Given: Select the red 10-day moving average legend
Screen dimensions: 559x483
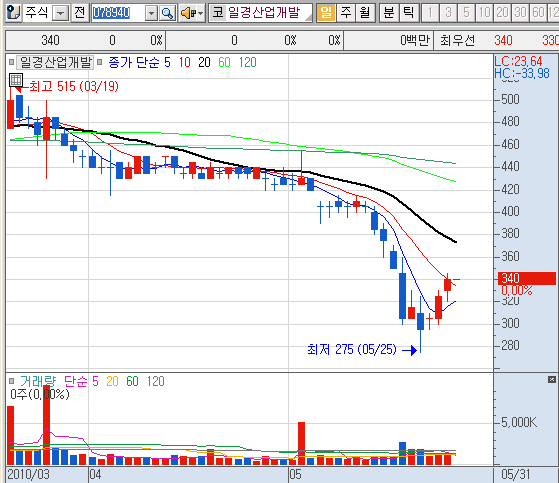Looking at the screenshot, I should click(185, 62).
